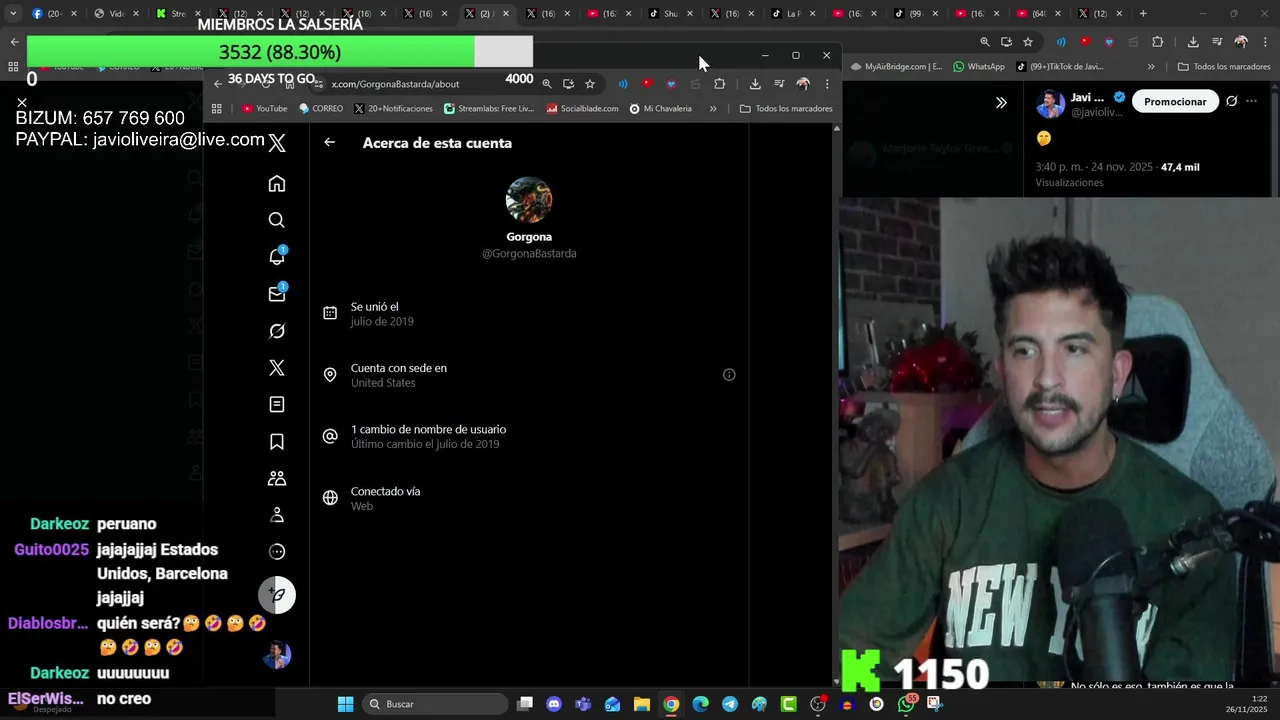This screenshot has width=1280, height=720.
Task: Open the More circle icon in sidebar
Action: tap(277, 552)
